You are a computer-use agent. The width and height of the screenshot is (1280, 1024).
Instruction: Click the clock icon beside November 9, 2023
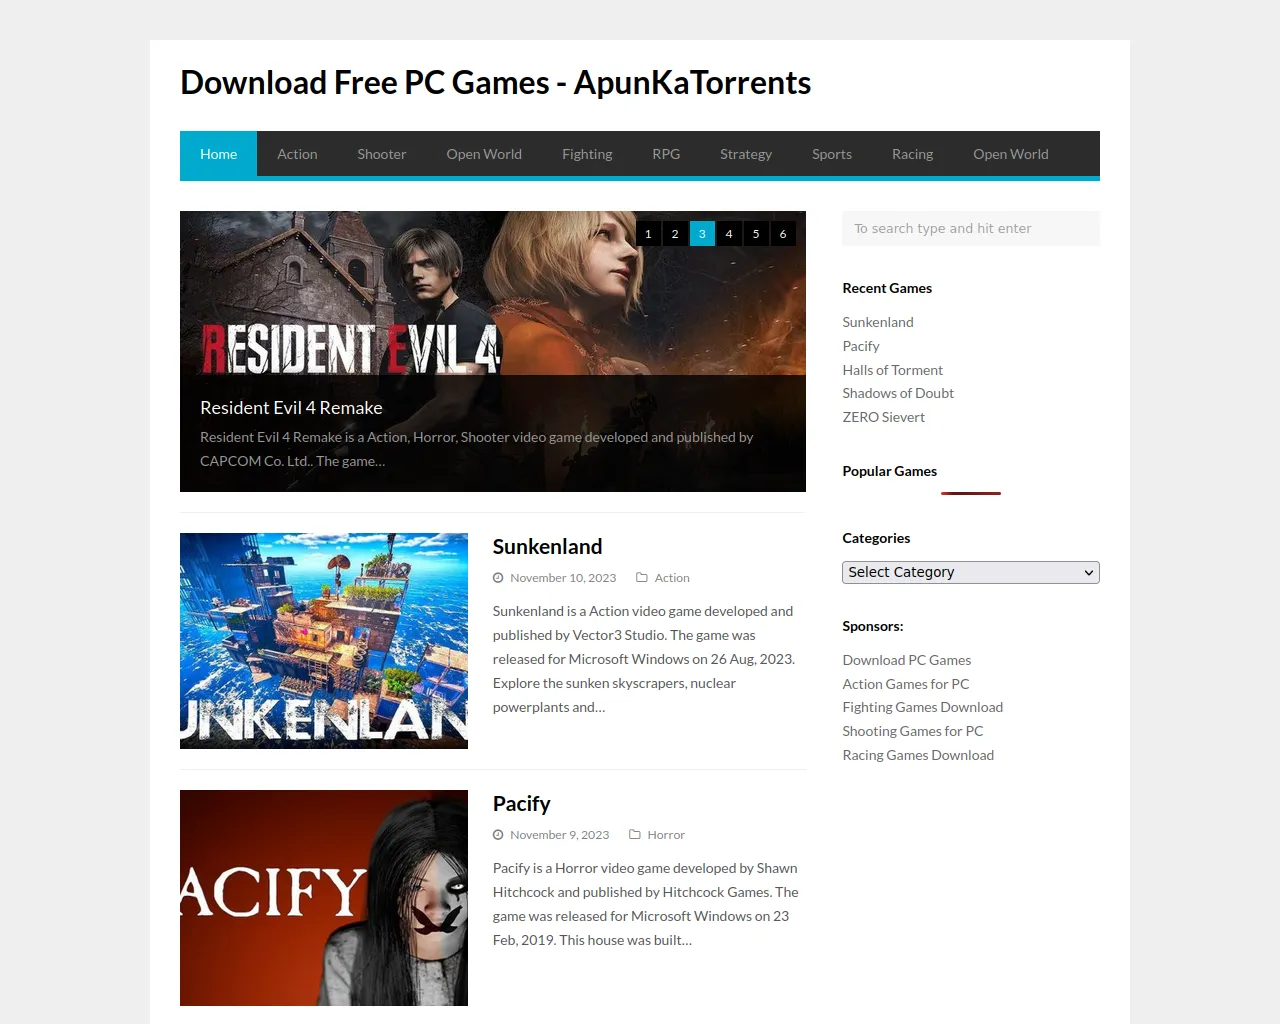(x=498, y=835)
